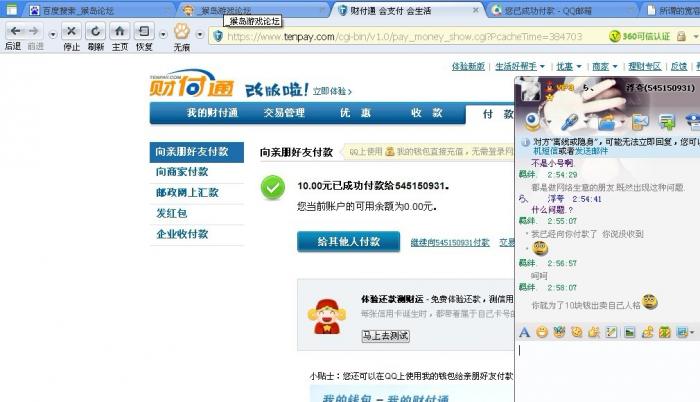Toggle 无痕 paw-print private mode icon

[x=182, y=31]
